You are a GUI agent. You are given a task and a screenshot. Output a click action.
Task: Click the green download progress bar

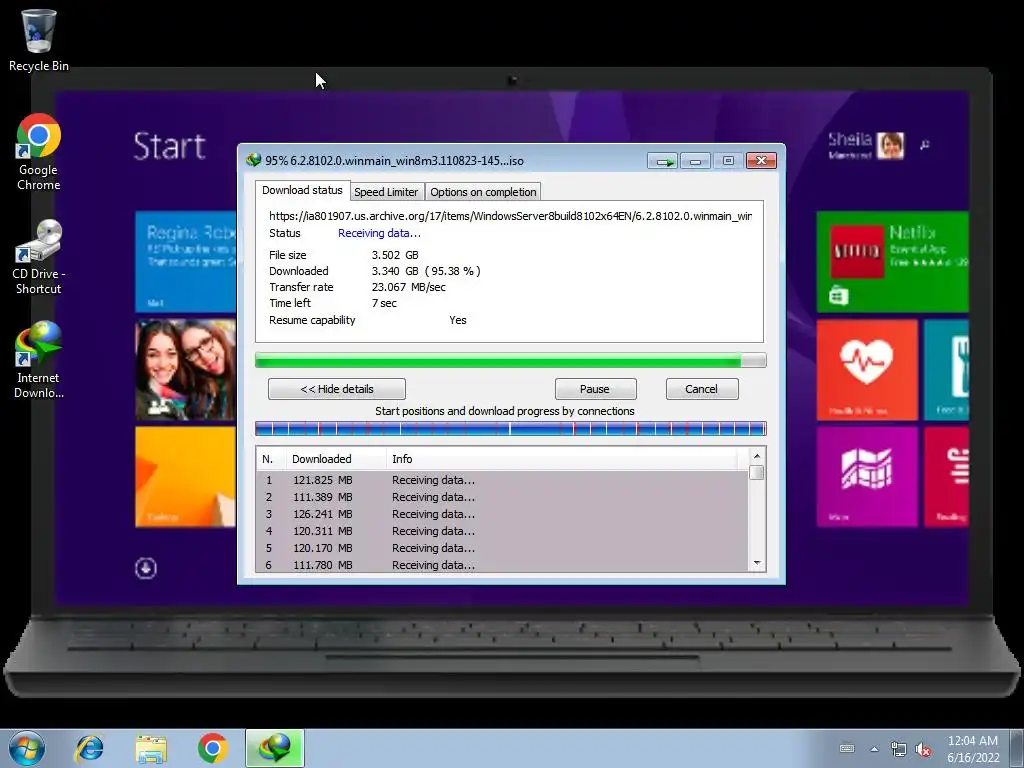point(511,360)
